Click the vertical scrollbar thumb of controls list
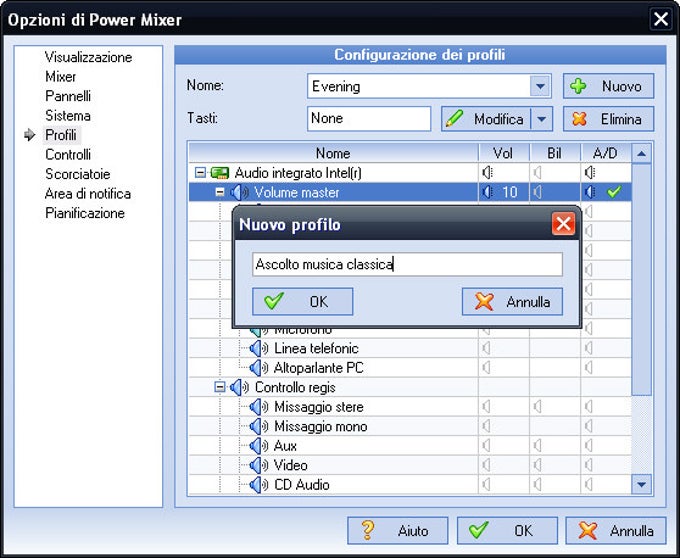Screen dimensions: 680x558 coord(641,279)
